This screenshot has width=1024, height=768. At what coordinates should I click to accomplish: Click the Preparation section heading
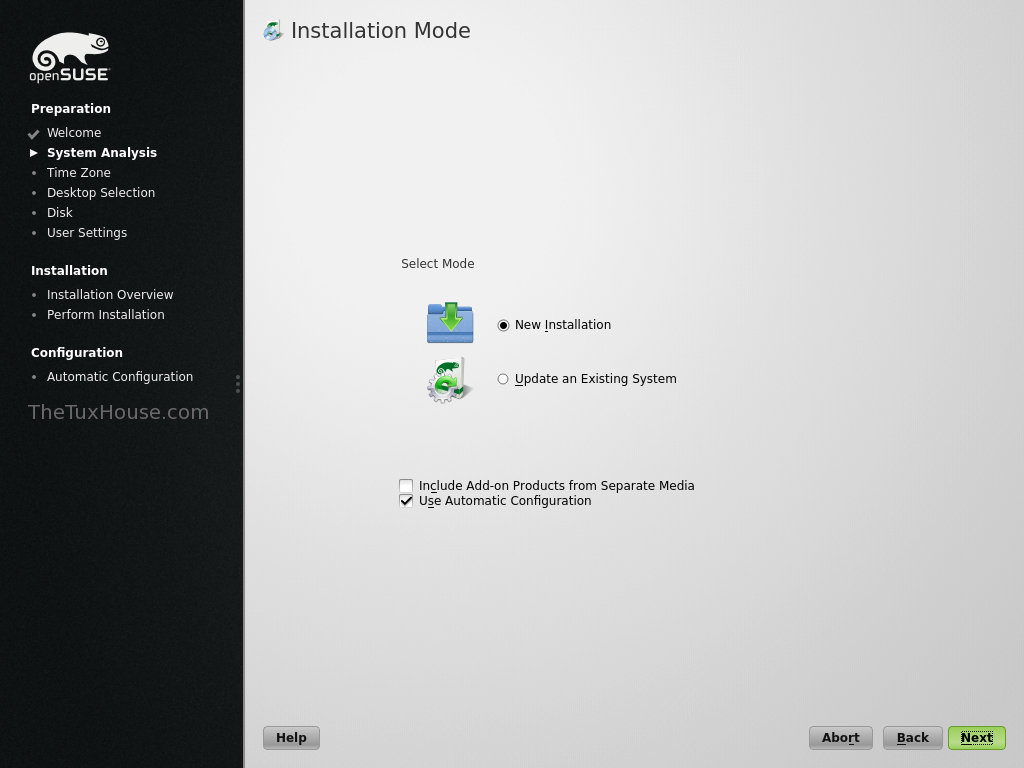coord(71,108)
